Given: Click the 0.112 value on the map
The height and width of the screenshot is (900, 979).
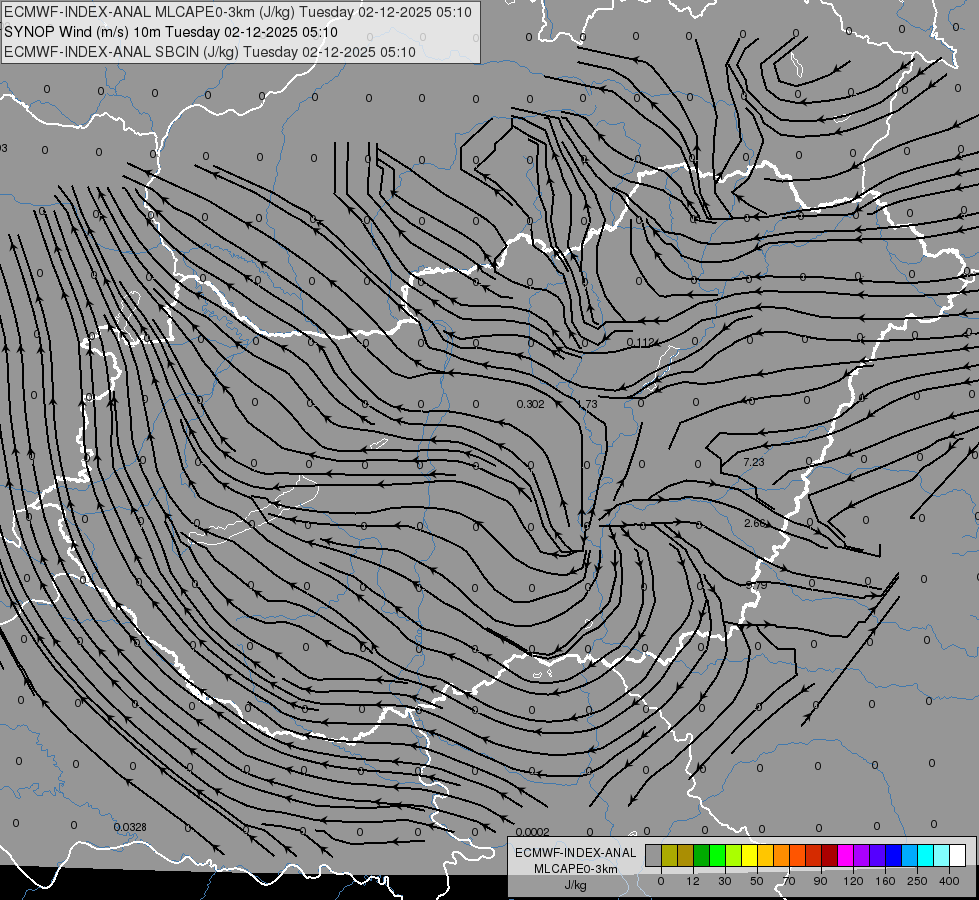Looking at the screenshot, I should [641, 342].
